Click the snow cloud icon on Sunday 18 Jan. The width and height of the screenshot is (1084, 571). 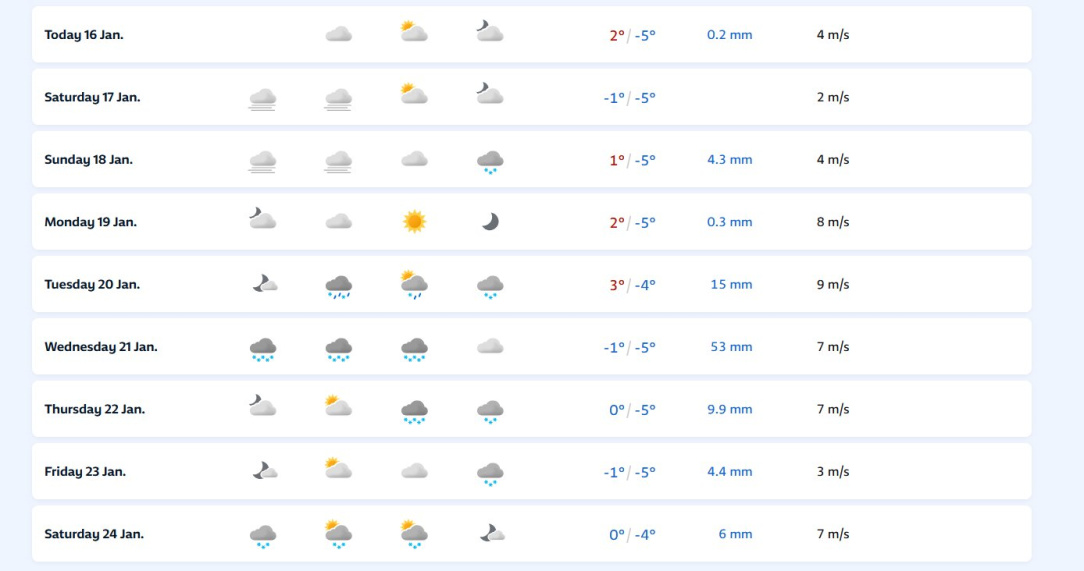pyautogui.click(x=490, y=162)
